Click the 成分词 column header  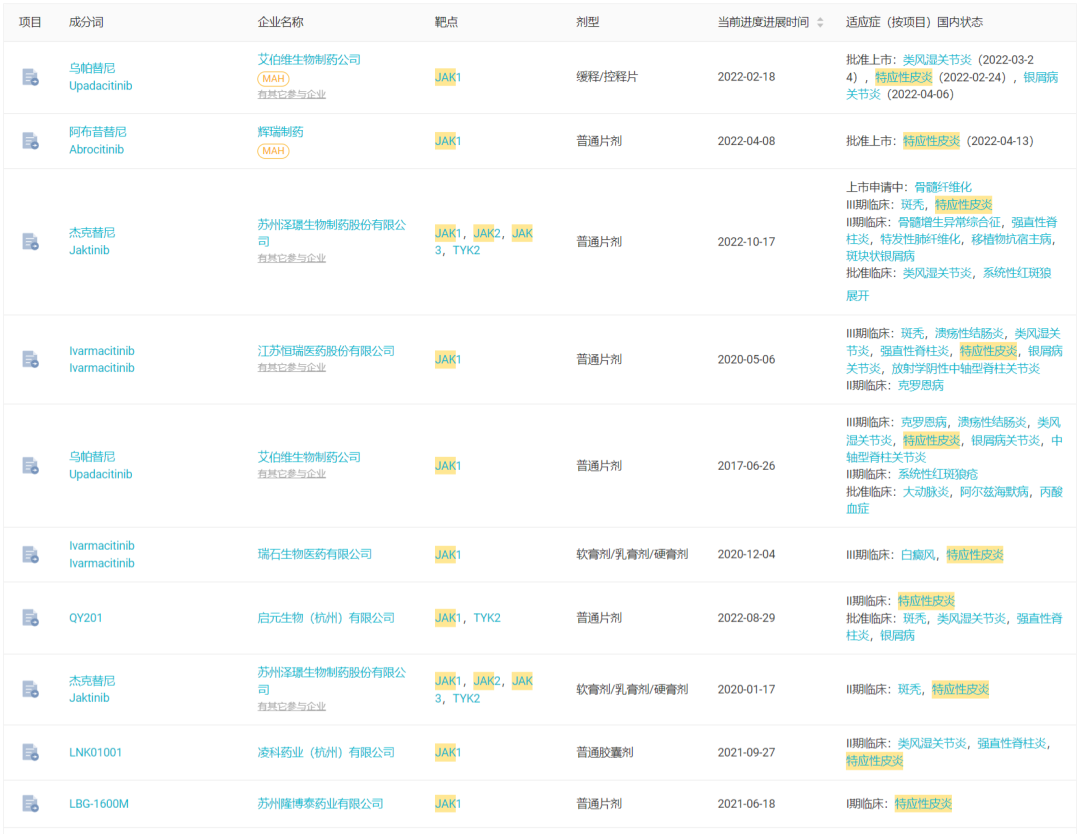click(x=86, y=22)
